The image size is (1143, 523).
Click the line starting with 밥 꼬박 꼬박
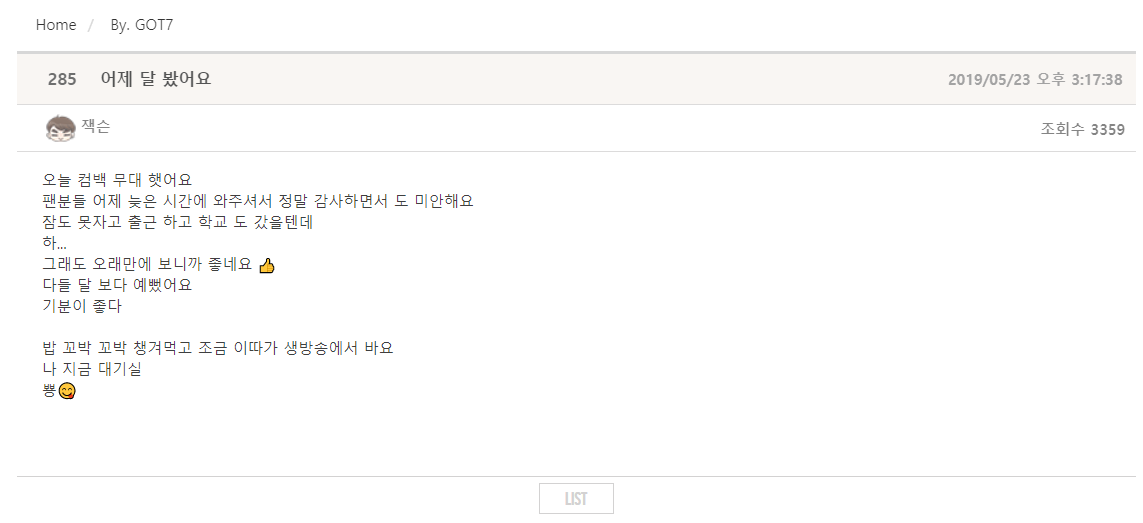[217, 348]
